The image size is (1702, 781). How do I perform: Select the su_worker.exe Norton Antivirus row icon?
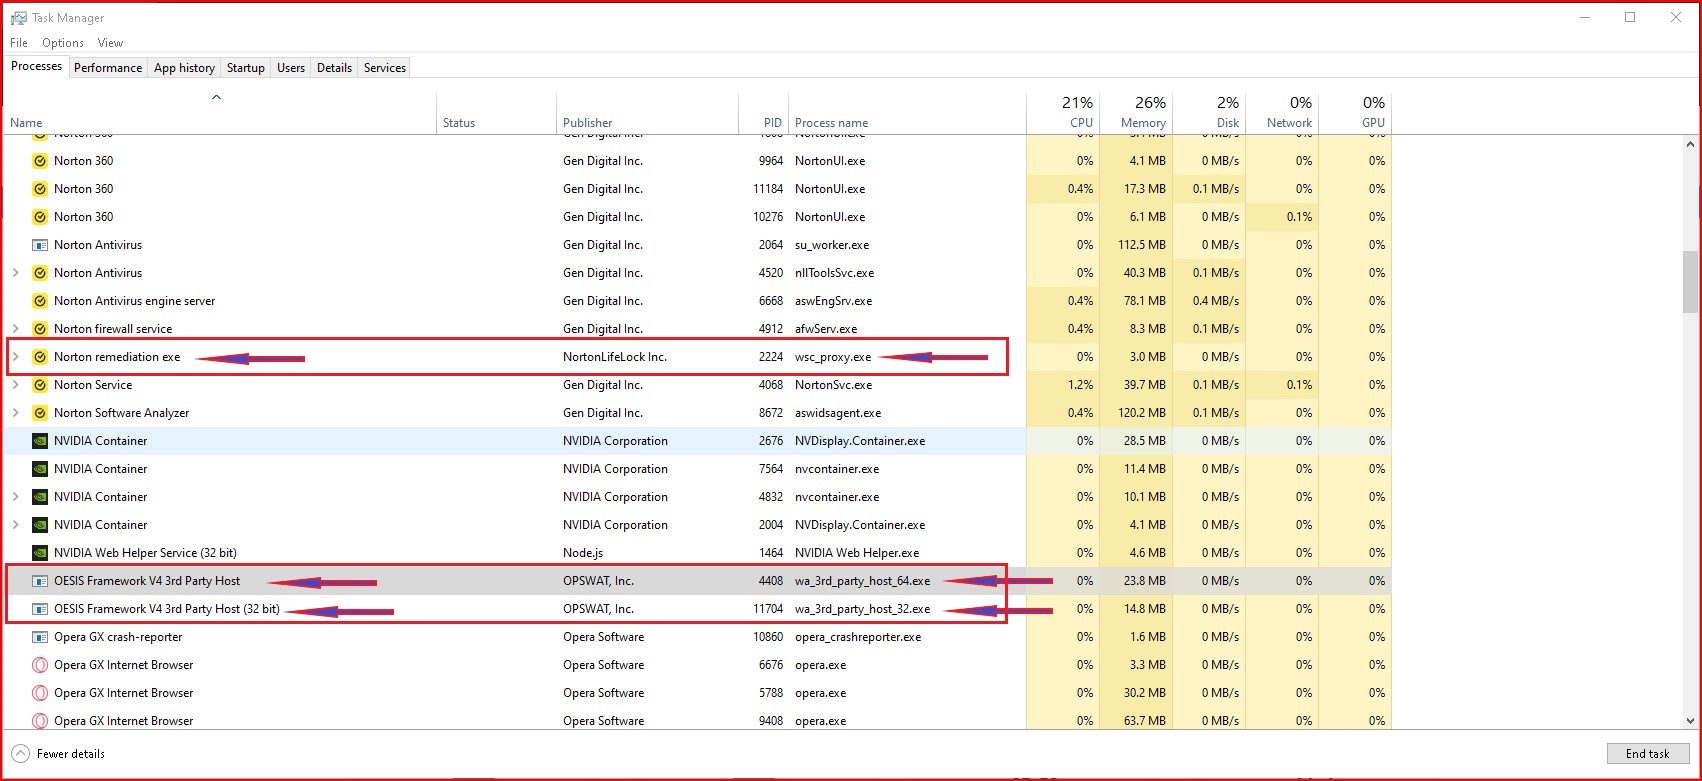click(x=40, y=245)
